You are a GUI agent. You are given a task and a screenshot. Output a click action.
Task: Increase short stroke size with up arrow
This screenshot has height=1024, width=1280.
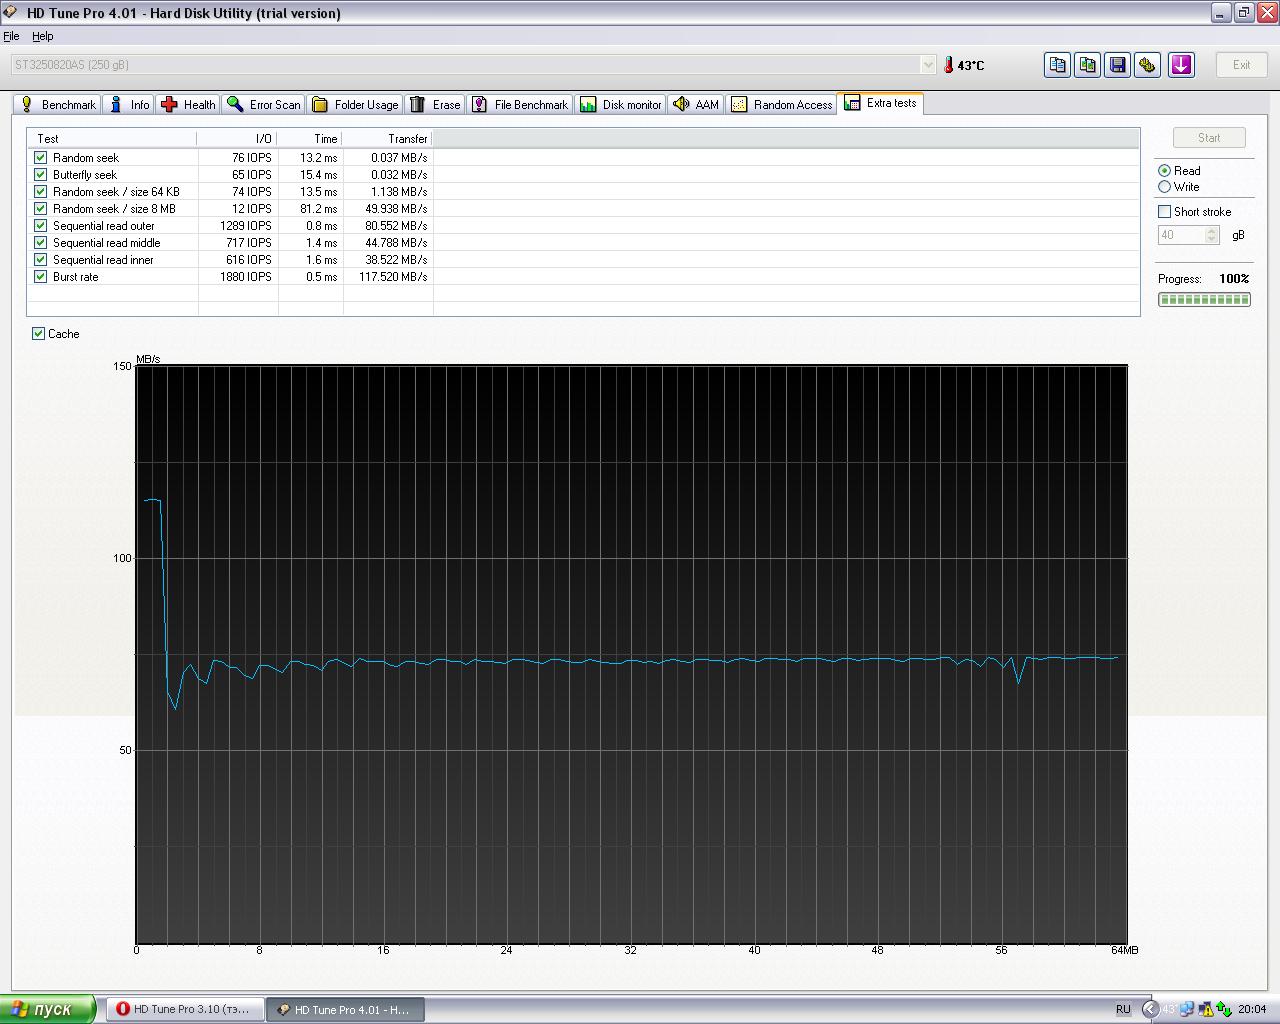[1212, 231]
